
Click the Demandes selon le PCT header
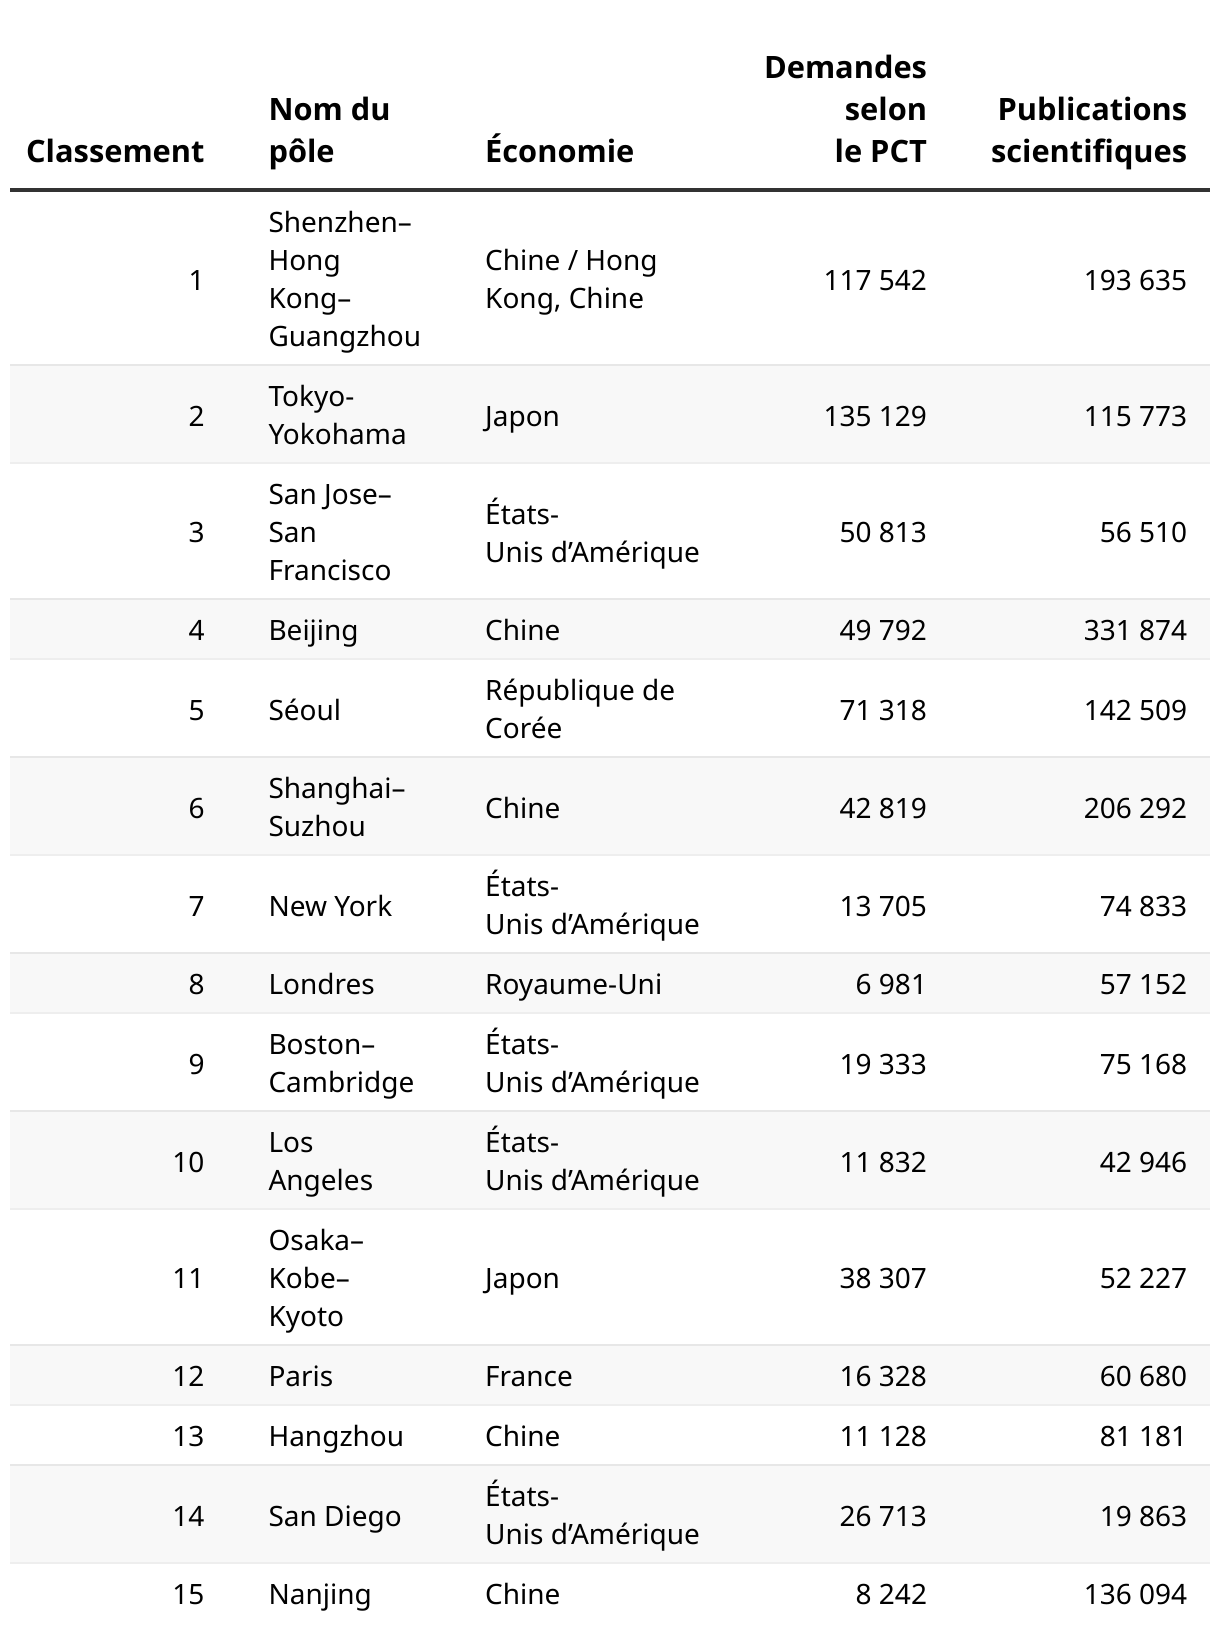845,109
